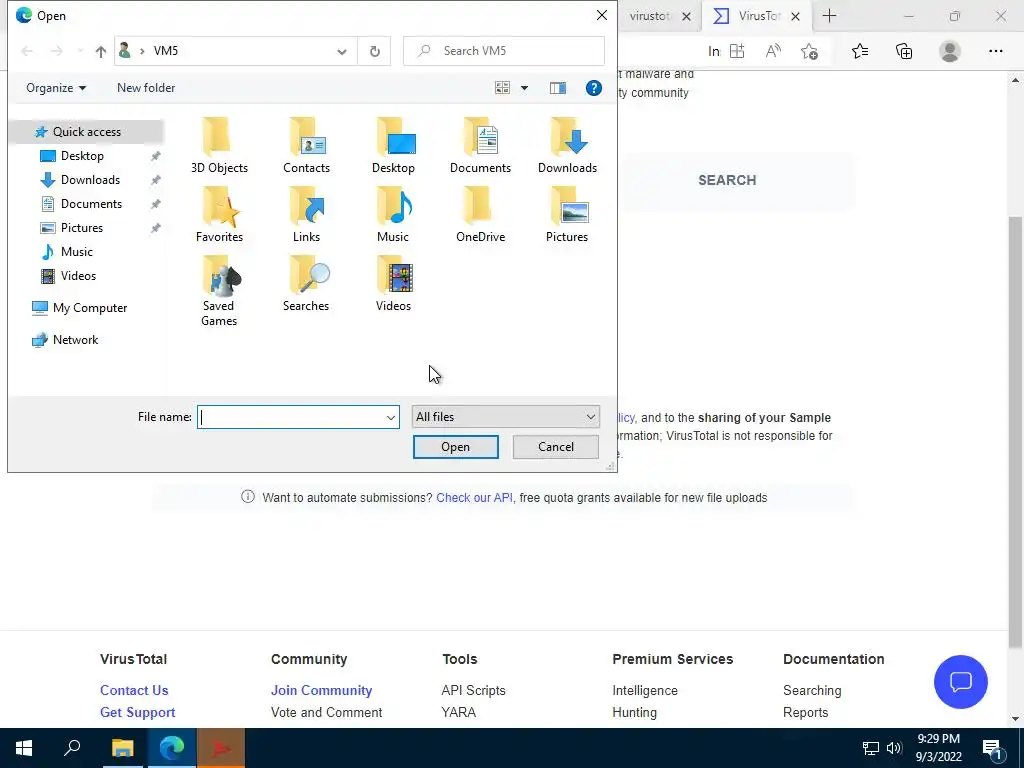Screen dimensions: 1024x768
Task: Click the Open button
Action: [x=455, y=447]
